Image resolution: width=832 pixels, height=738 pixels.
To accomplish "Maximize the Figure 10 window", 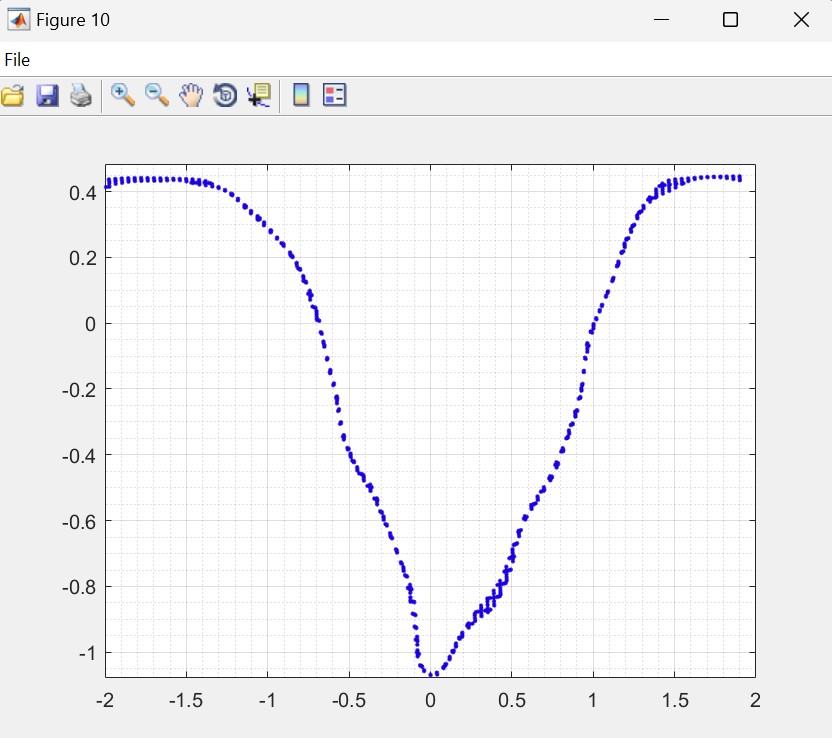I will click(730, 20).
